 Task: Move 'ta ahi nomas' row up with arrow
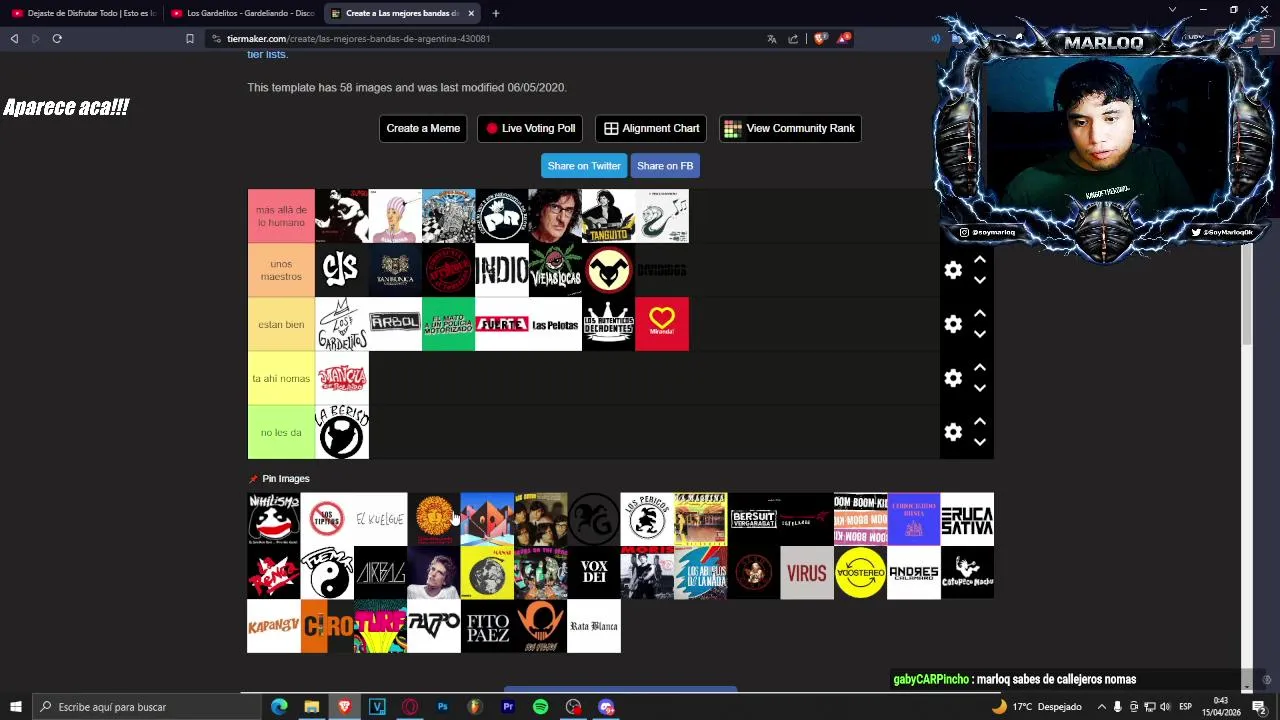click(x=980, y=368)
